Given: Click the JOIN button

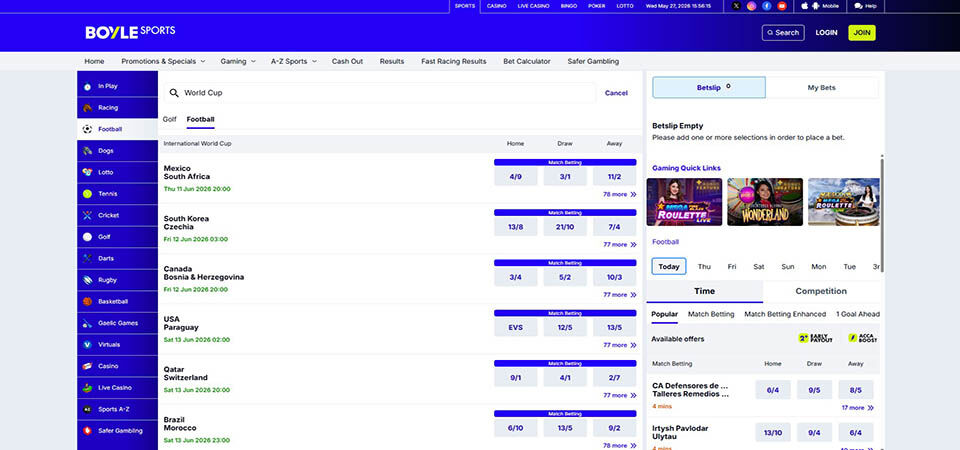Looking at the screenshot, I should click(861, 32).
